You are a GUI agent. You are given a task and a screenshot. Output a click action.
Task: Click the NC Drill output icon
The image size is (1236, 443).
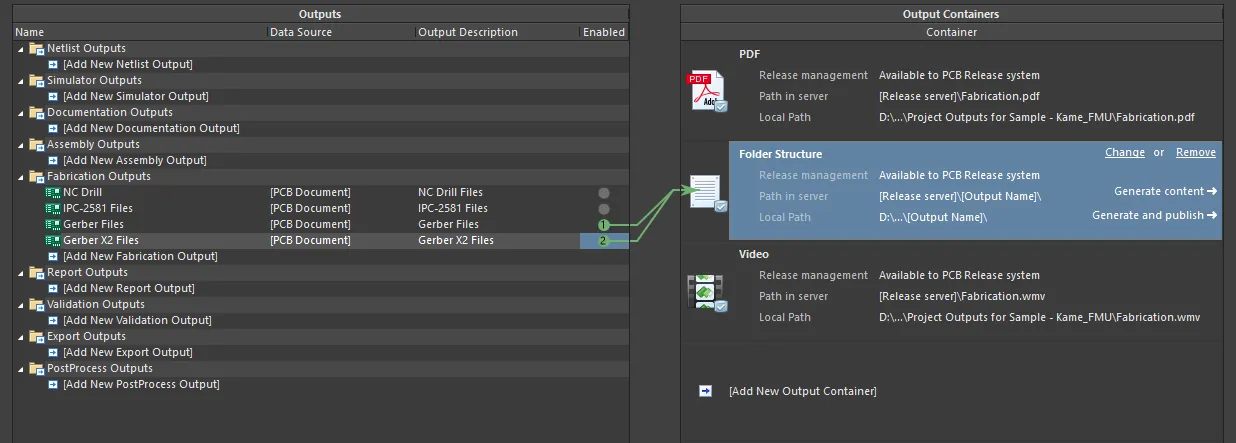(x=53, y=192)
